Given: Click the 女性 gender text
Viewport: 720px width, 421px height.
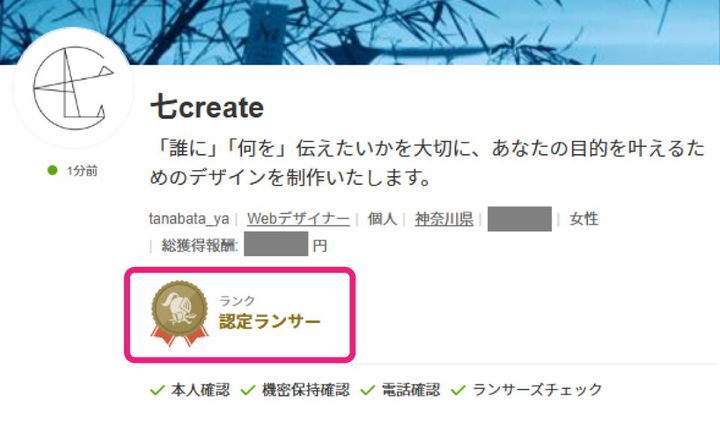Looking at the screenshot, I should click(584, 219).
